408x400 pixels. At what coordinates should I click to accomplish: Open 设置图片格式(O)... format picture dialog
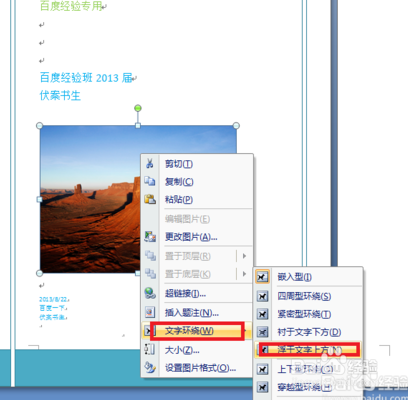(x=197, y=368)
